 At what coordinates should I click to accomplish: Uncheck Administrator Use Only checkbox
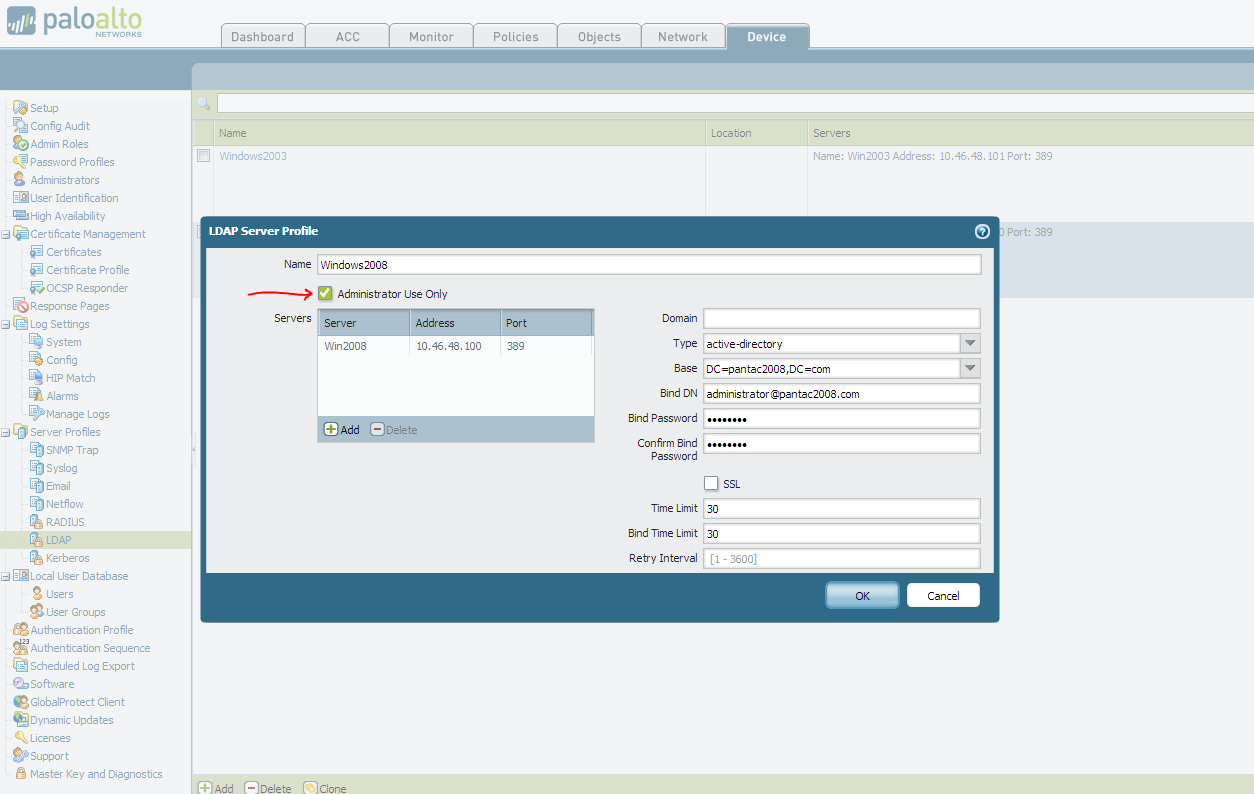click(325, 294)
